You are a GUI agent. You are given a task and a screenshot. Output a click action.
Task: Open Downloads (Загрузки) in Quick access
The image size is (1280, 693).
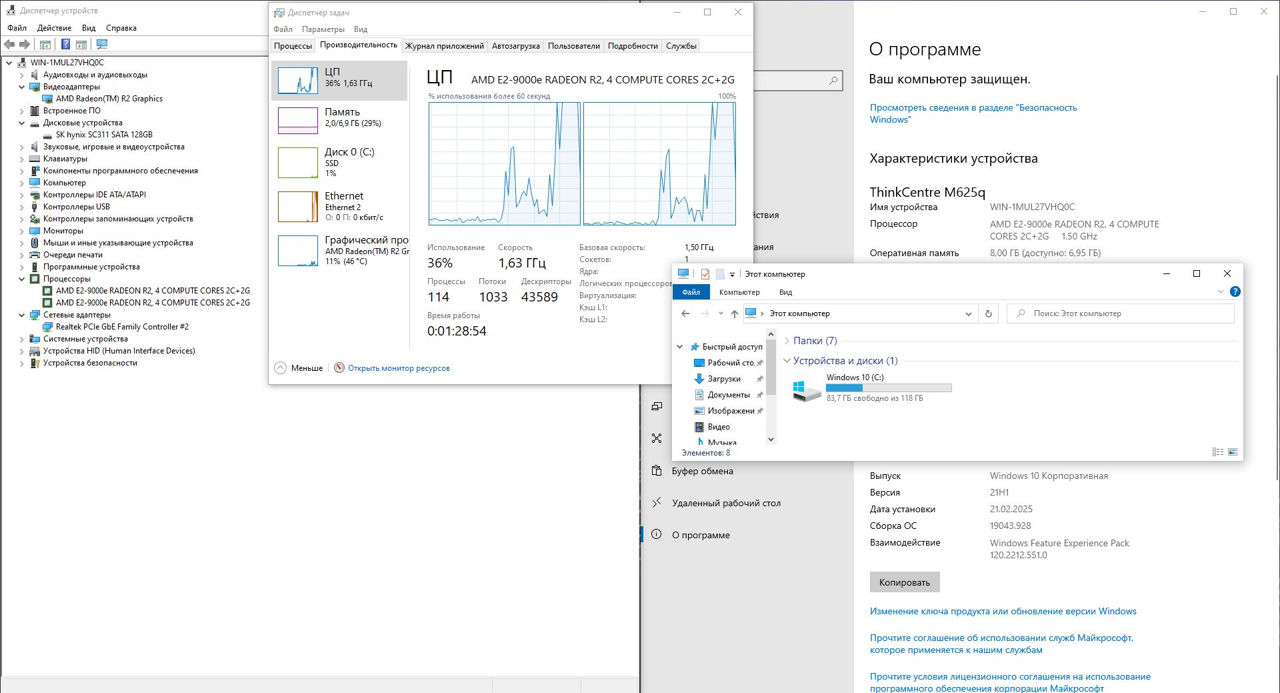point(724,379)
